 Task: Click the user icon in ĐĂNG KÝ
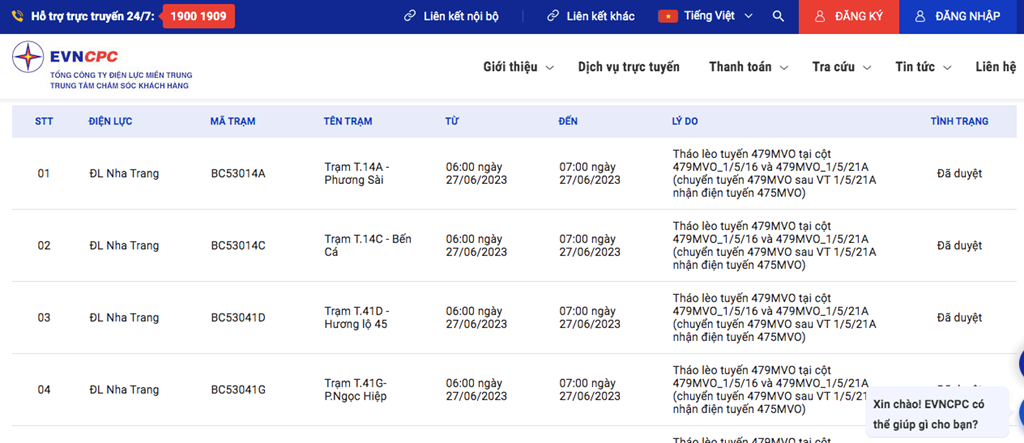tap(820, 17)
